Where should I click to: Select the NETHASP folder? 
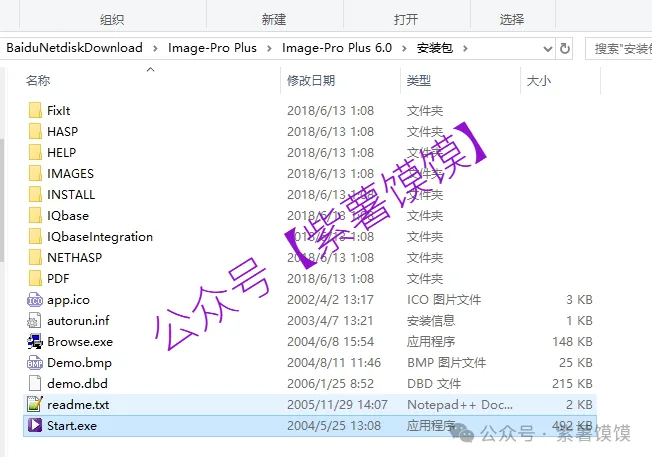(74, 258)
